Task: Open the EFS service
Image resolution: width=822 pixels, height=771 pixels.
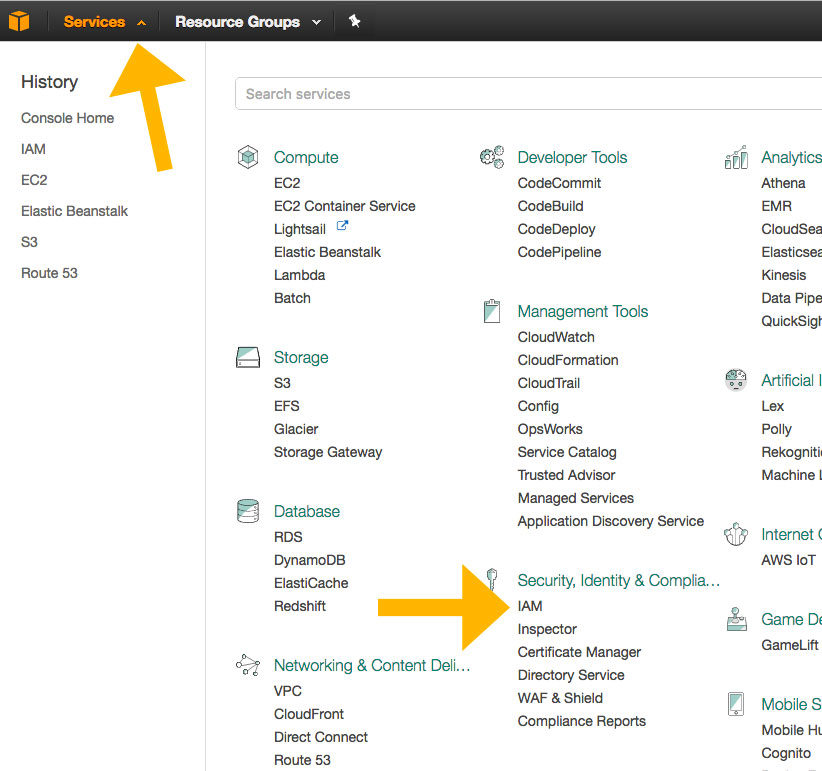Action: (287, 406)
